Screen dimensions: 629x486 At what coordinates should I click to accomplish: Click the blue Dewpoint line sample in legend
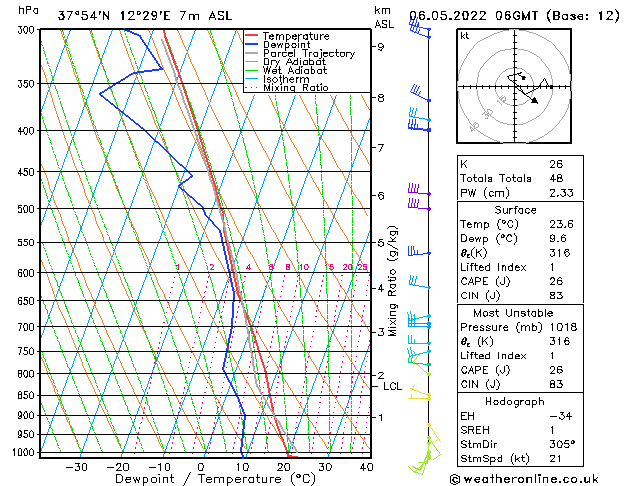[x=252, y=45]
